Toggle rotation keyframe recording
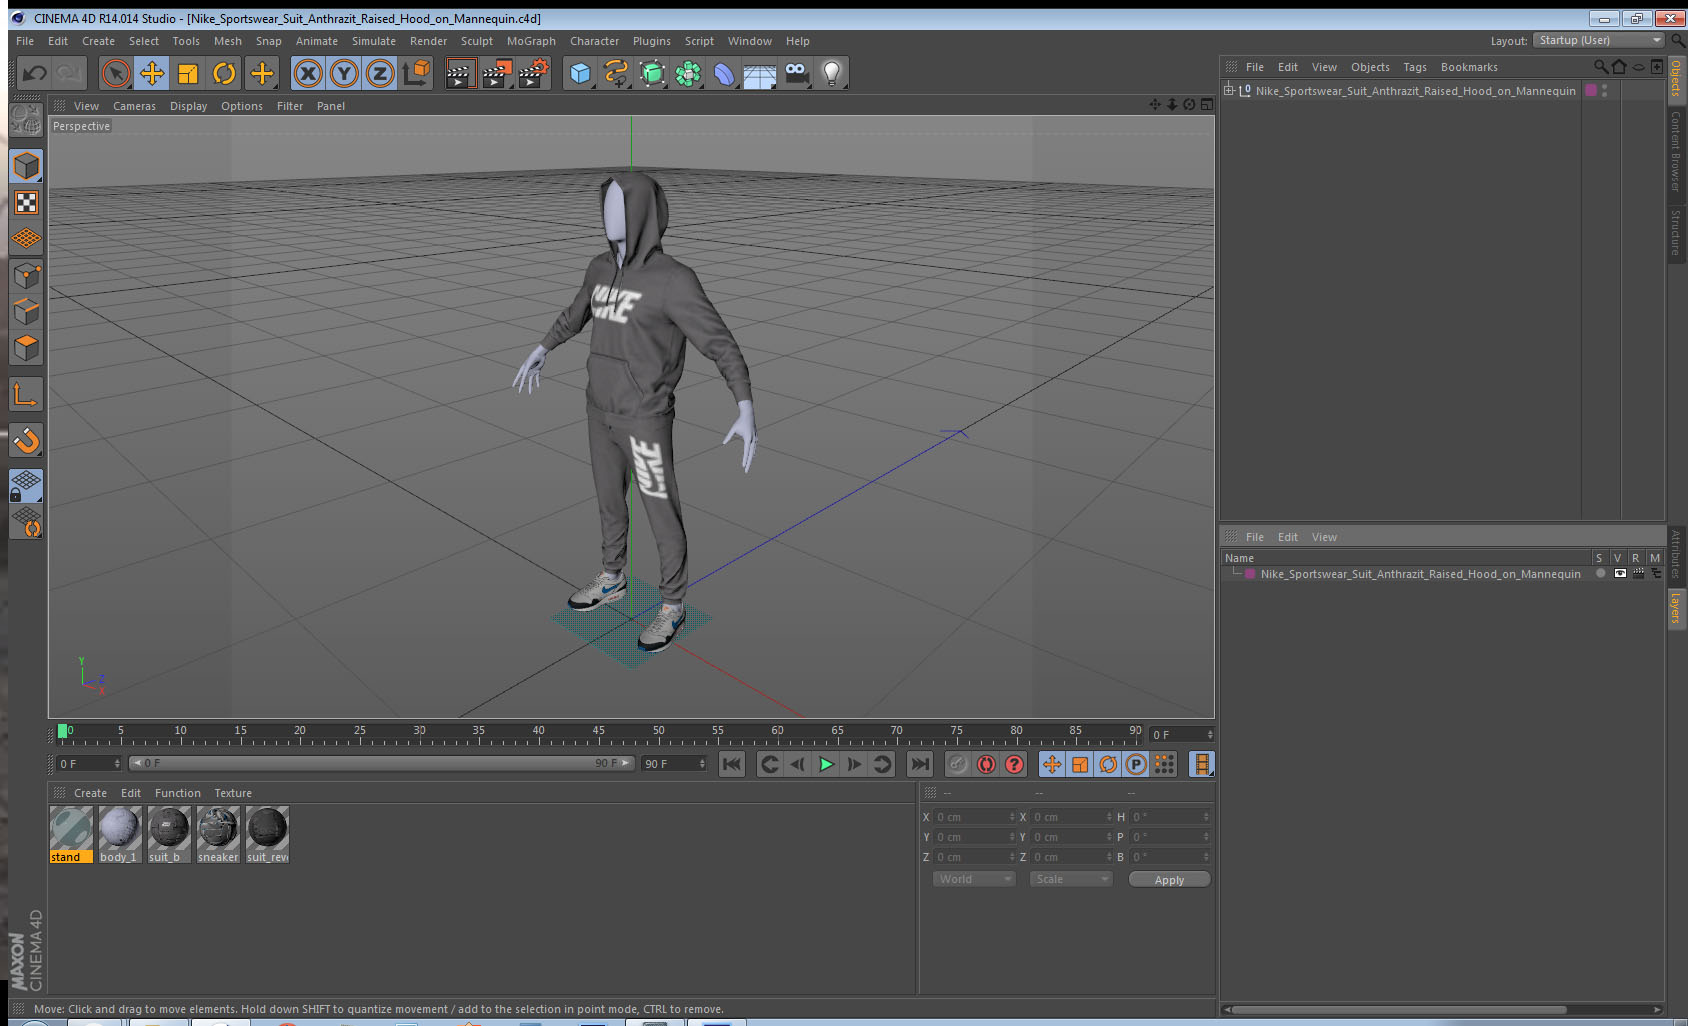This screenshot has height=1026, width=1688. [1108, 764]
